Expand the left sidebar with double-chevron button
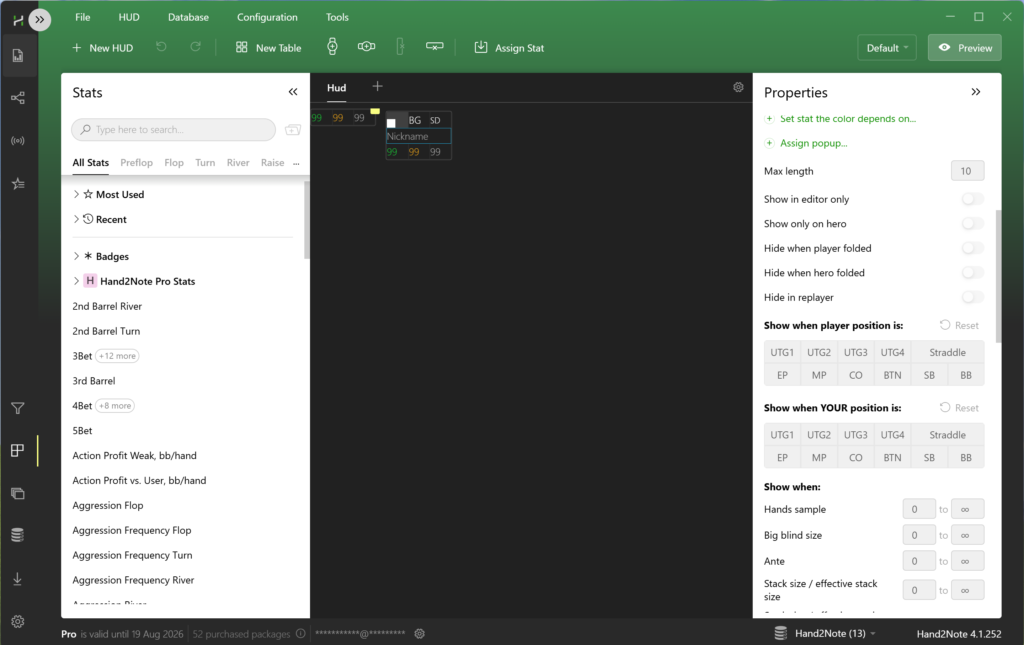The image size is (1024, 645). click(x=40, y=20)
